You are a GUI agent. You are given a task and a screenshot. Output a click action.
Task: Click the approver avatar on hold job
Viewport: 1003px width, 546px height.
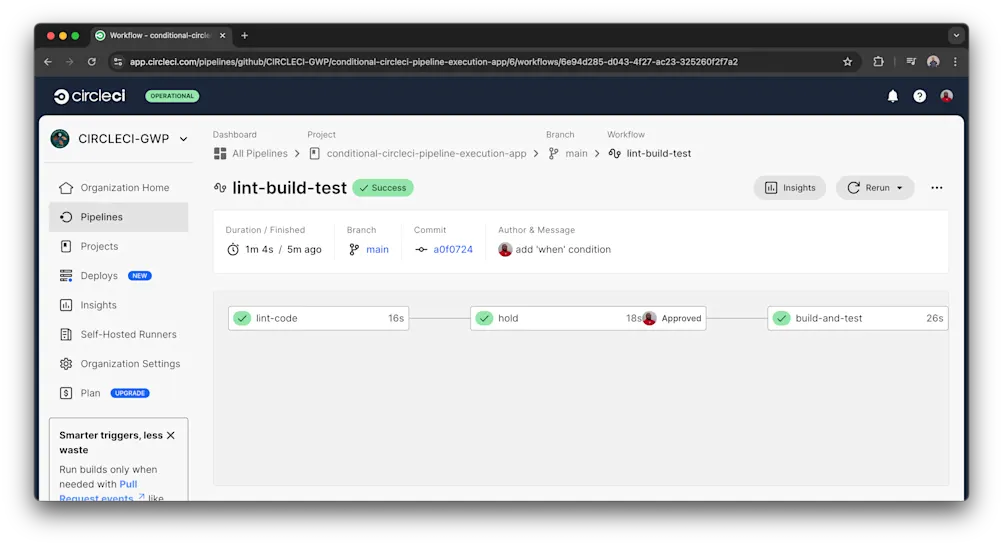(649, 318)
